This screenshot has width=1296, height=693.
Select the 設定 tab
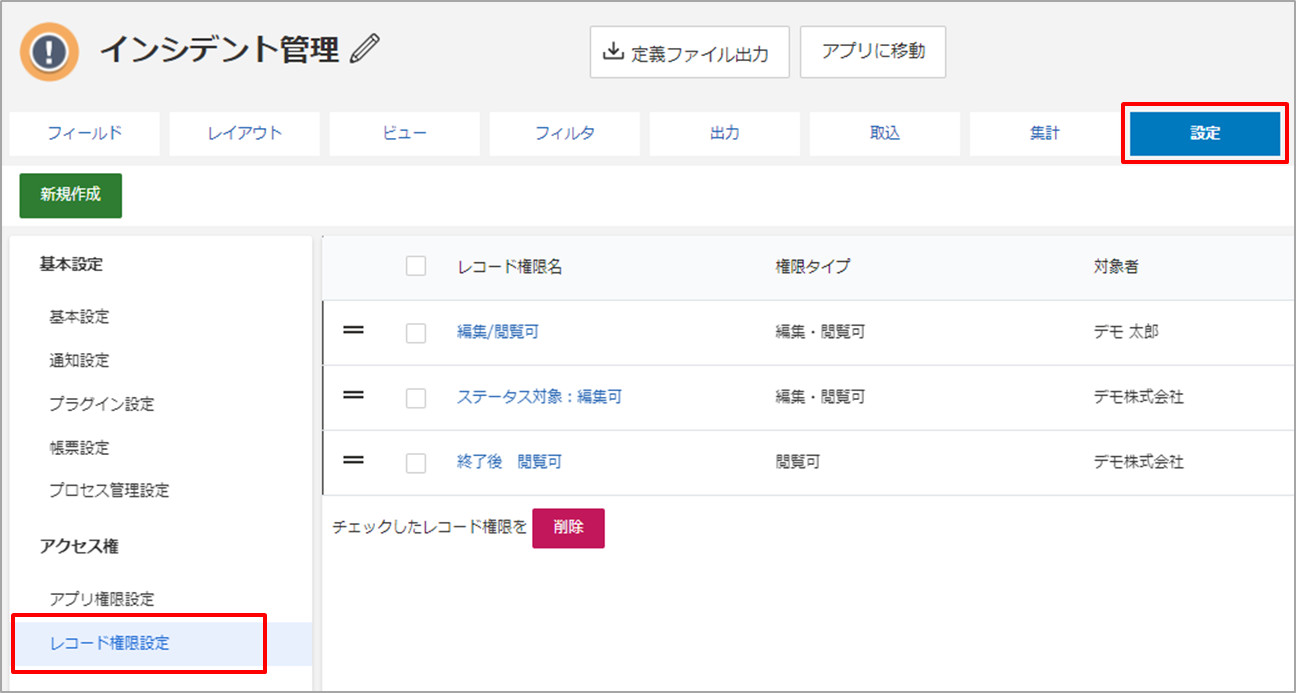[x=1205, y=133]
